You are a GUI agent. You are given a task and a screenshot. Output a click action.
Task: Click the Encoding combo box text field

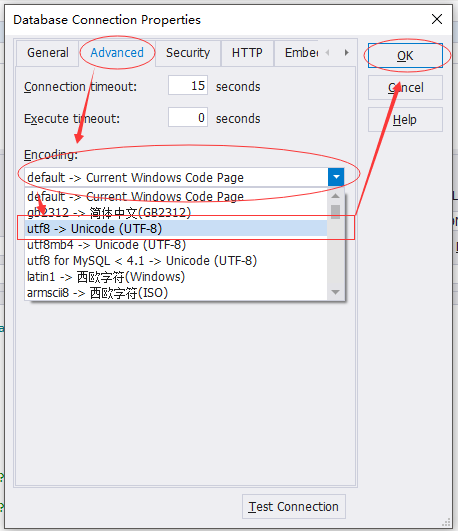176,177
